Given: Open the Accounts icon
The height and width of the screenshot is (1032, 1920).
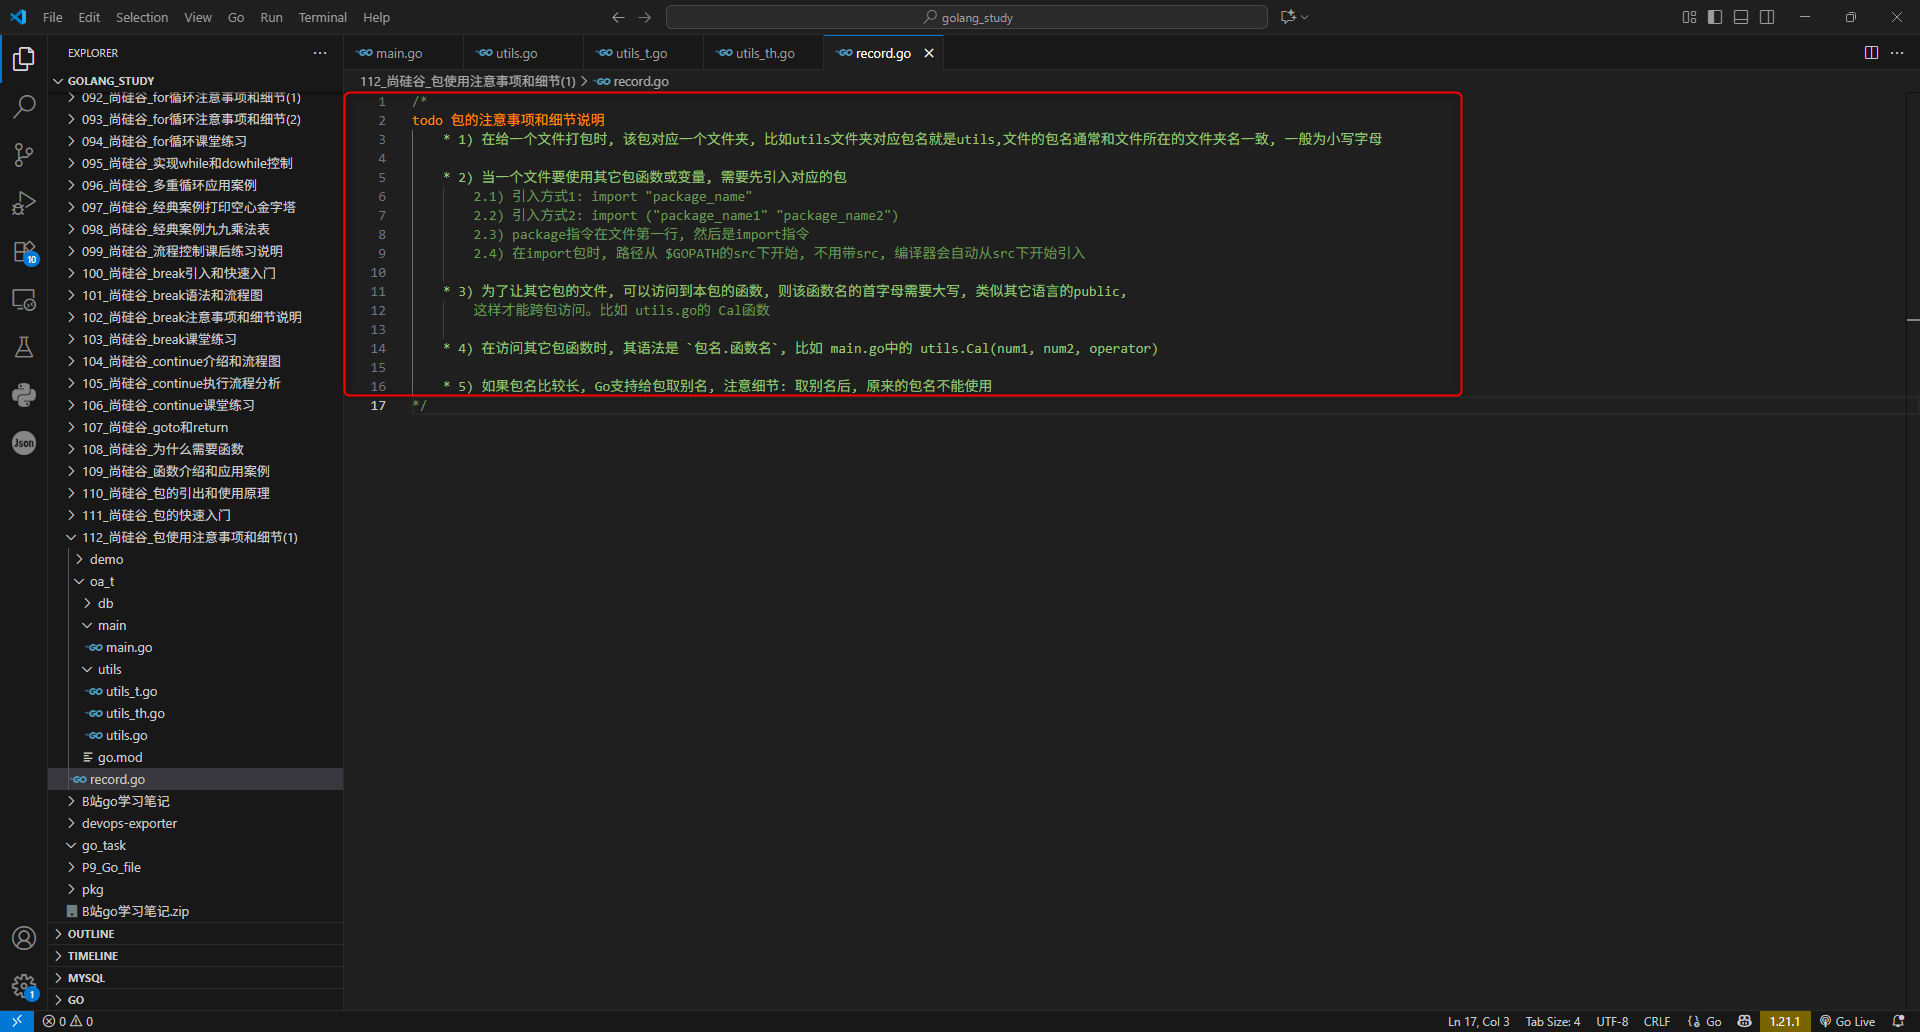Looking at the screenshot, I should pos(24,938).
